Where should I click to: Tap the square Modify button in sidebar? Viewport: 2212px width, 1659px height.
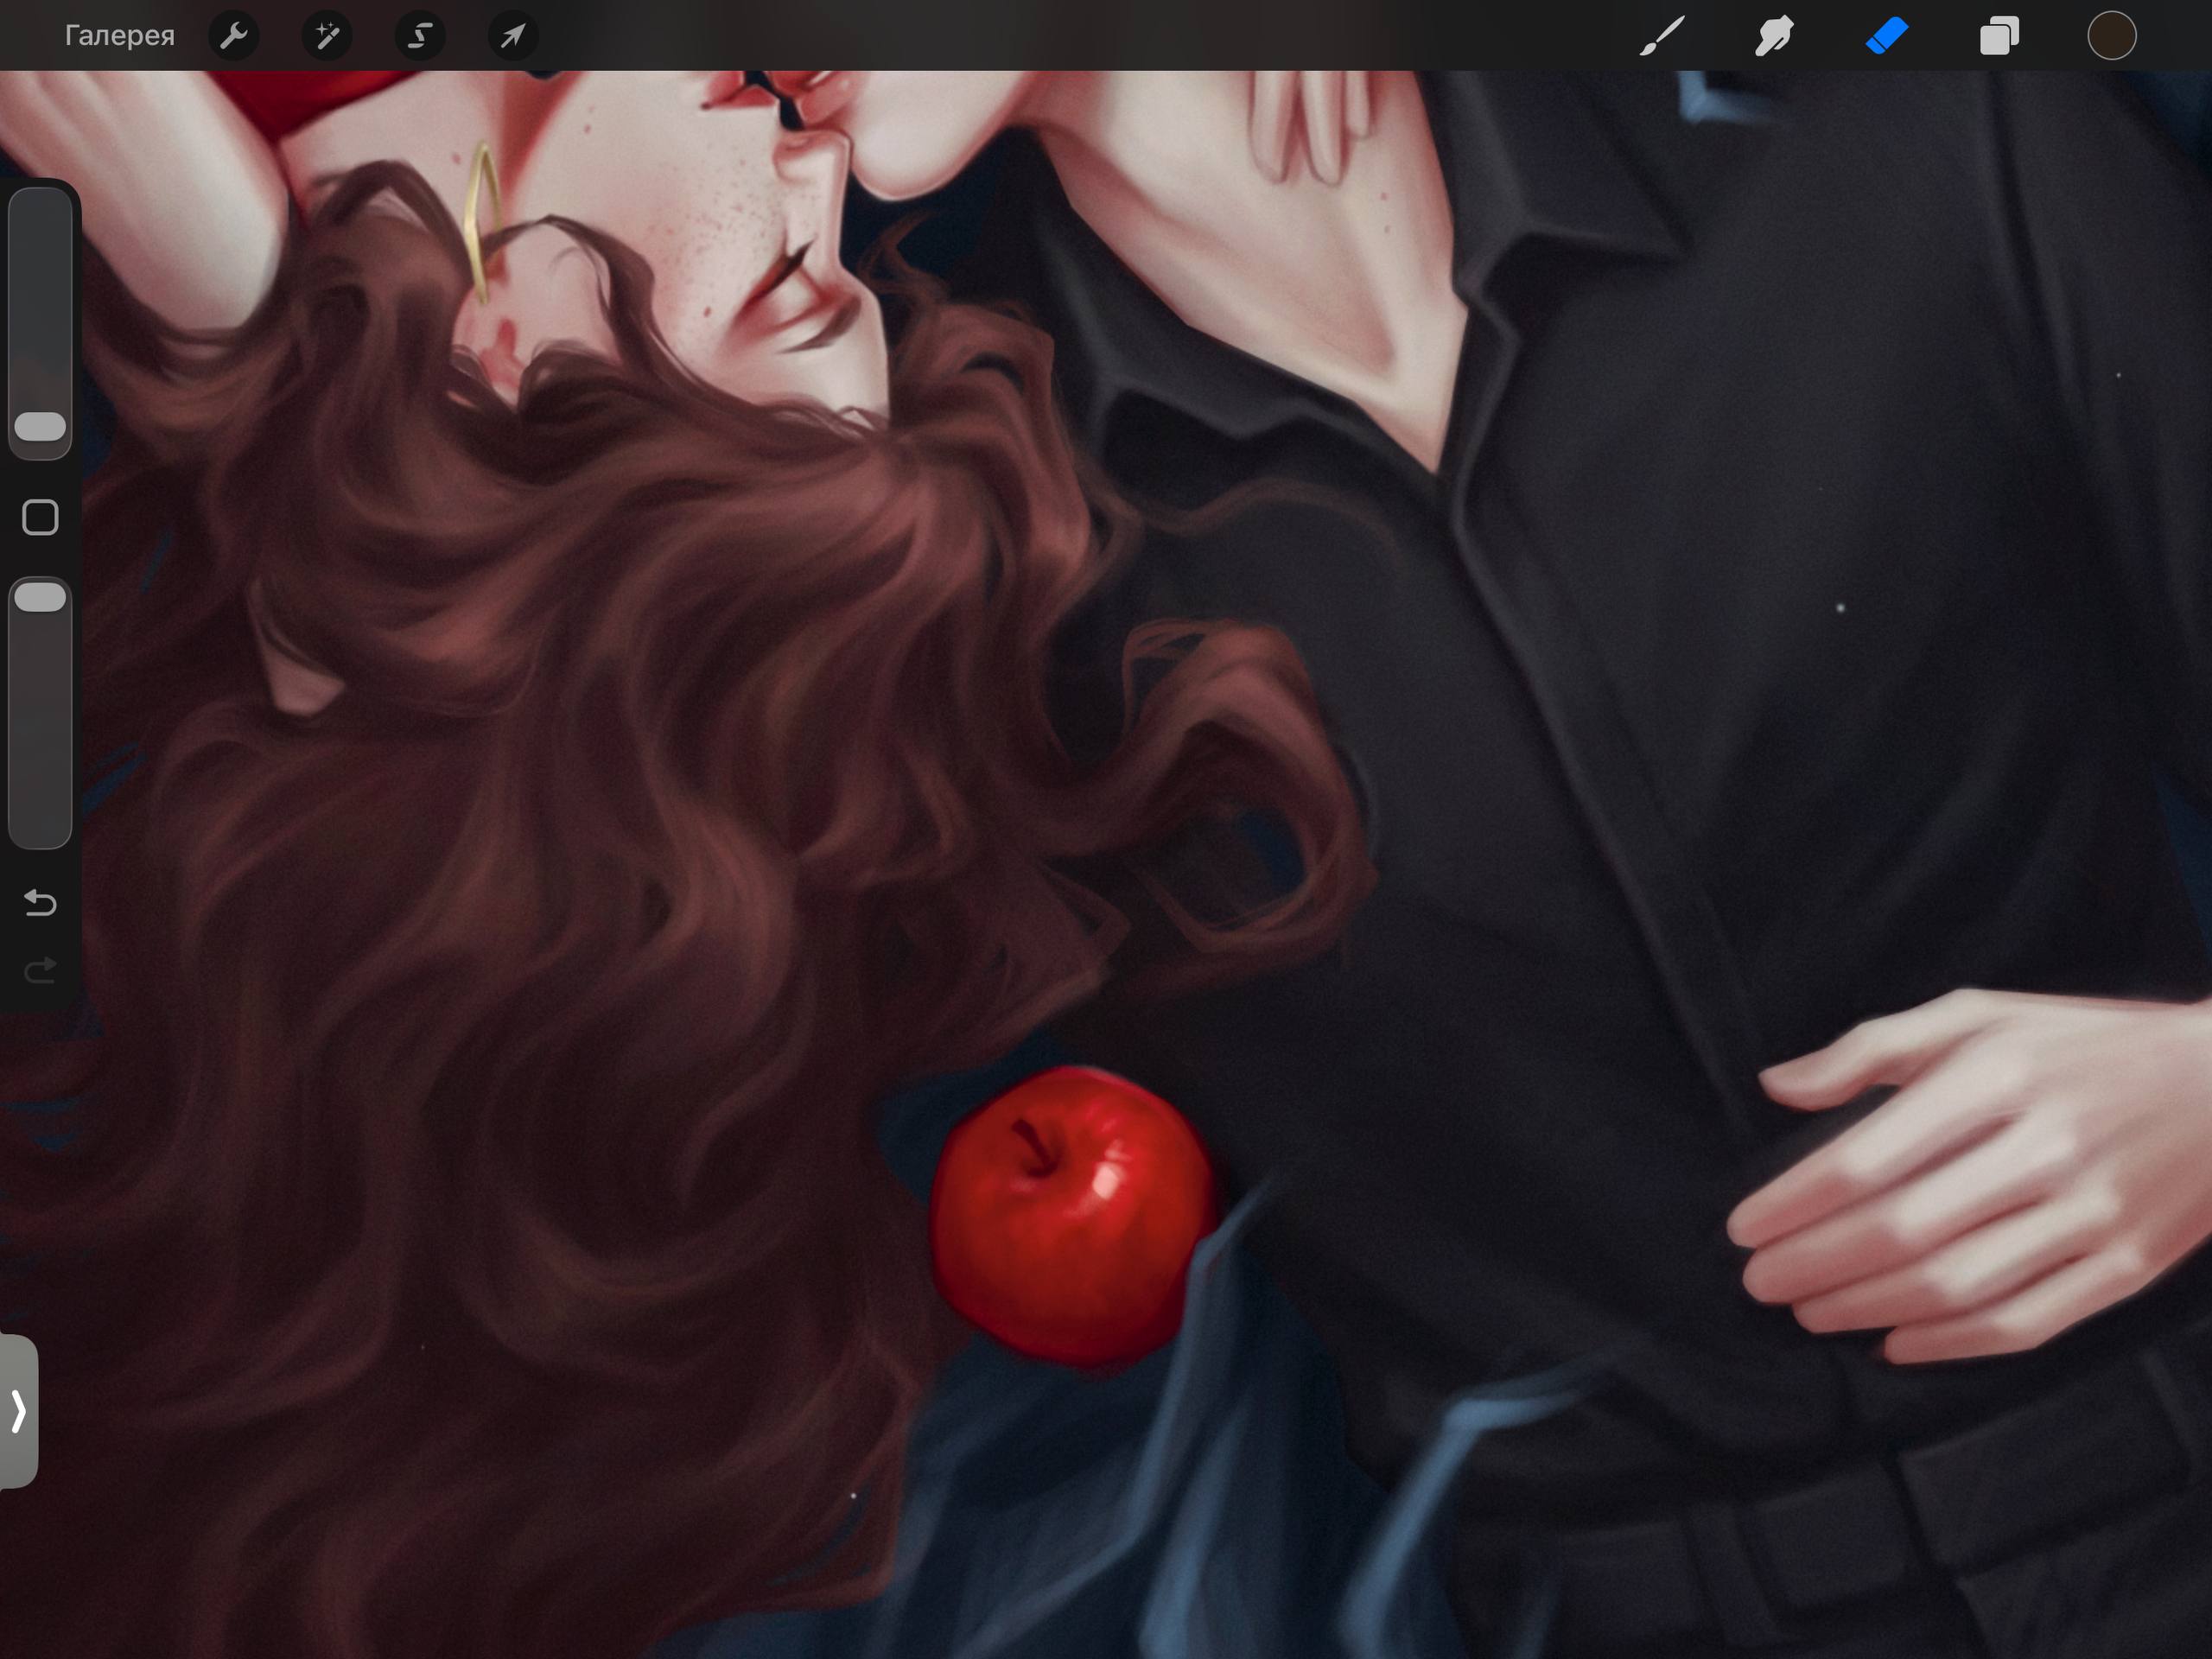pos(40,518)
